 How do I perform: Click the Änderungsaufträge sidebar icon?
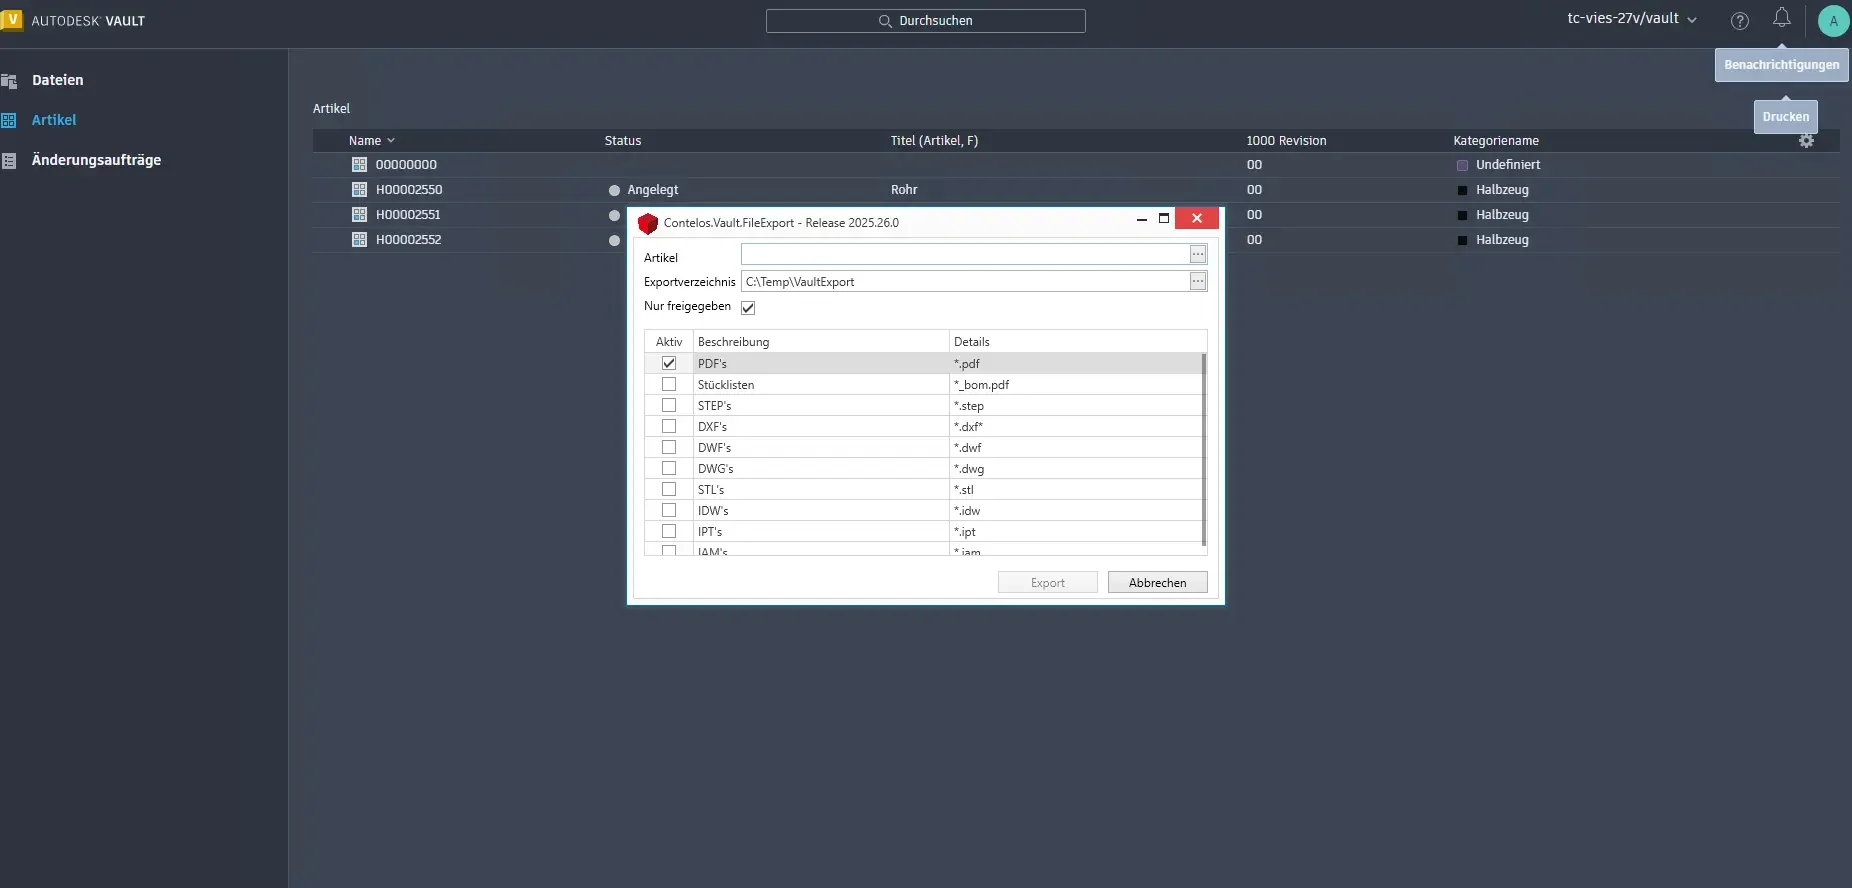9,160
